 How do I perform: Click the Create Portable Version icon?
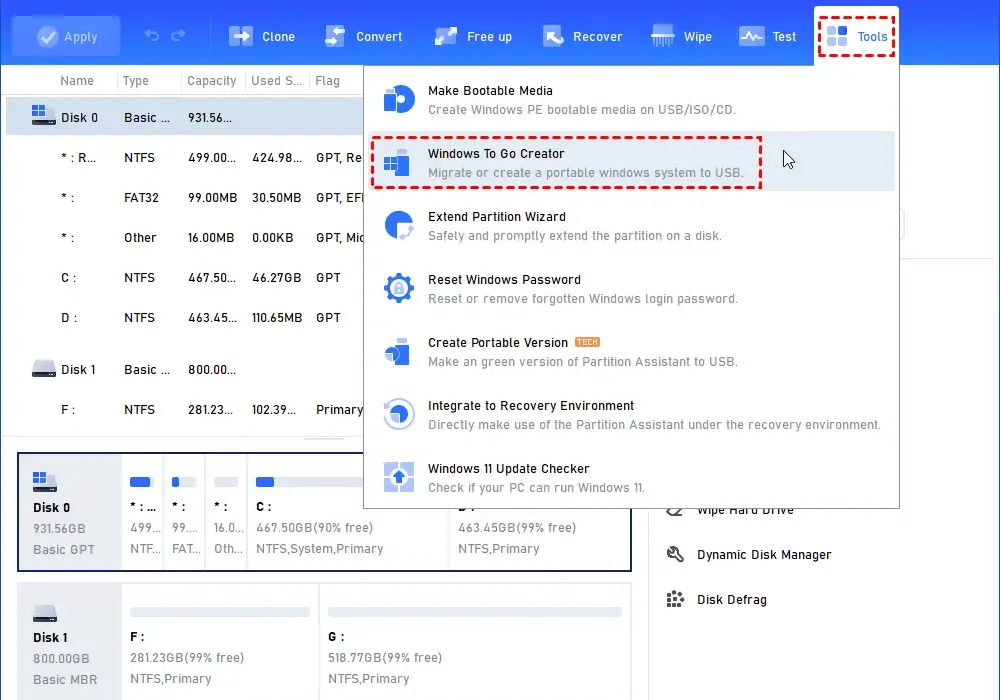pos(397,351)
